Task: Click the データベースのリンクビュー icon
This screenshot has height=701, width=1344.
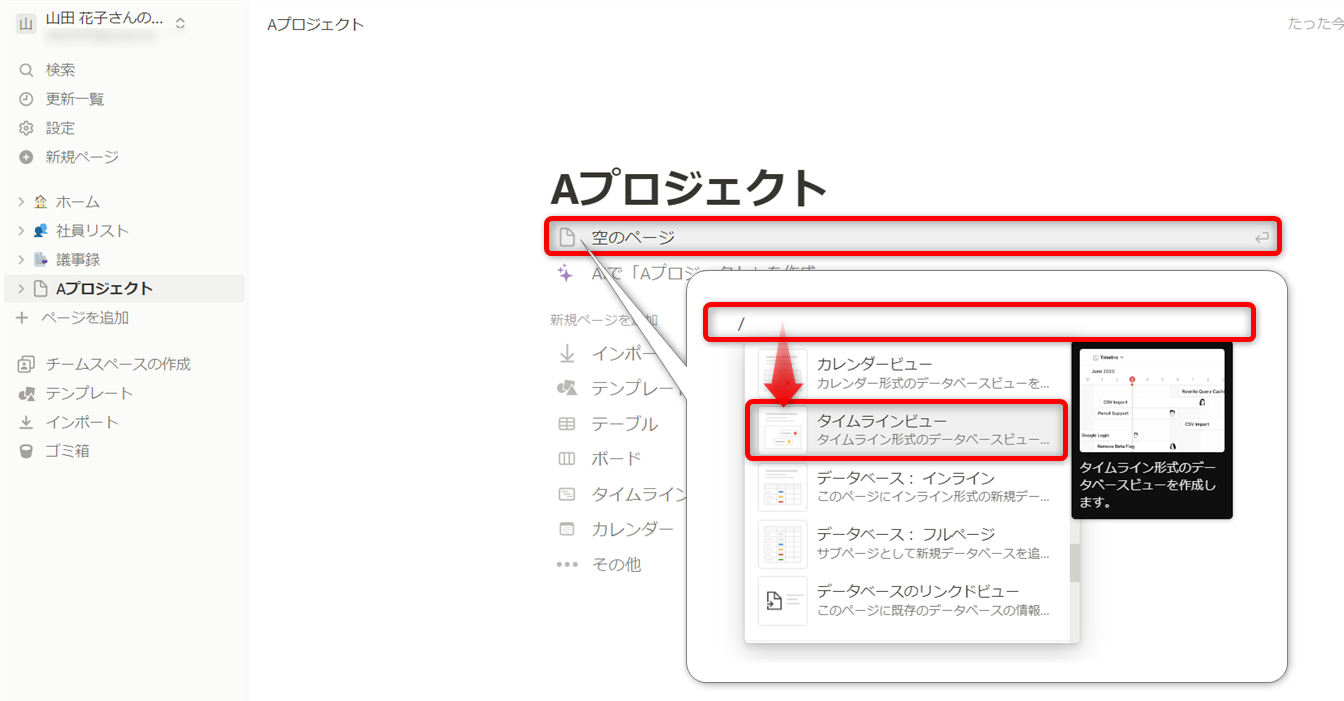Action: coord(783,601)
